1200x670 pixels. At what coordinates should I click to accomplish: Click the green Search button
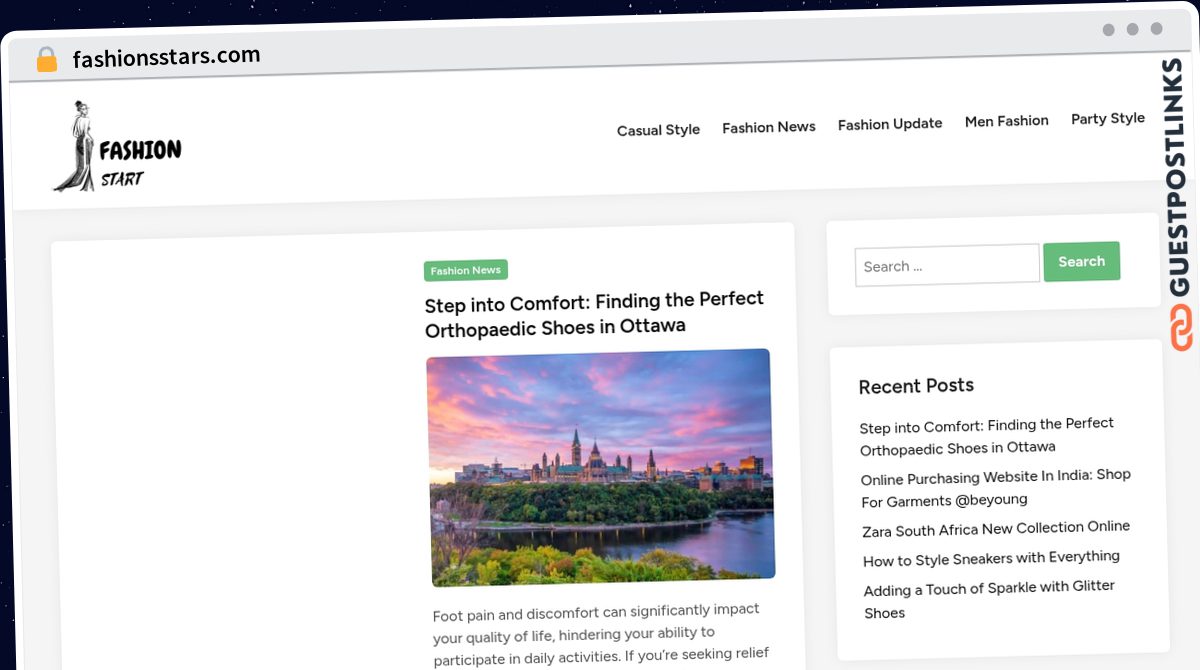pyautogui.click(x=1082, y=262)
